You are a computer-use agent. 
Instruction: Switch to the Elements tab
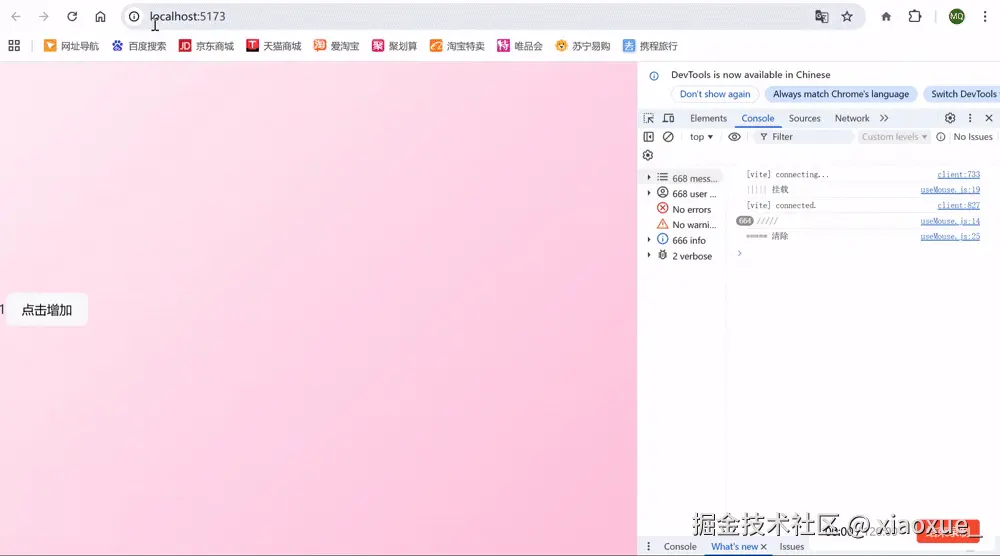pyautogui.click(x=708, y=118)
